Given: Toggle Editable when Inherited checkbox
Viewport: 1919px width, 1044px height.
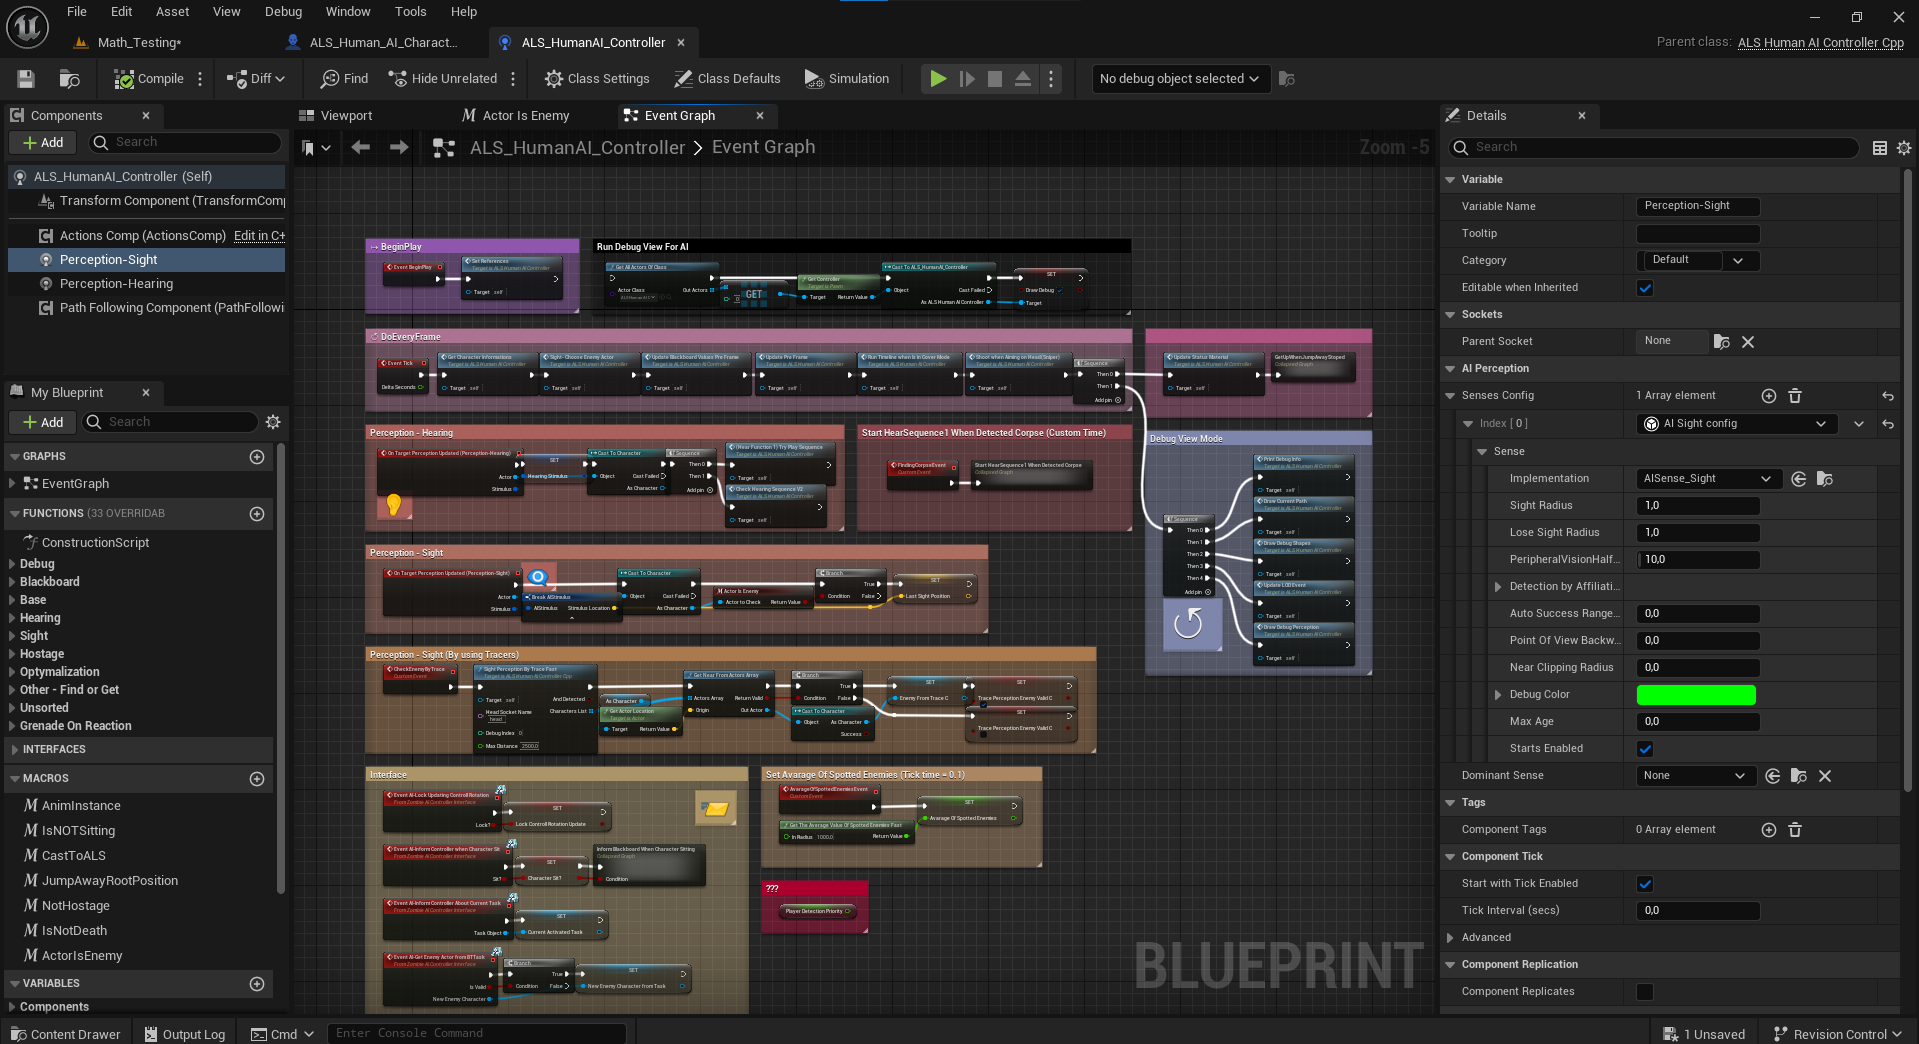Looking at the screenshot, I should [1645, 288].
